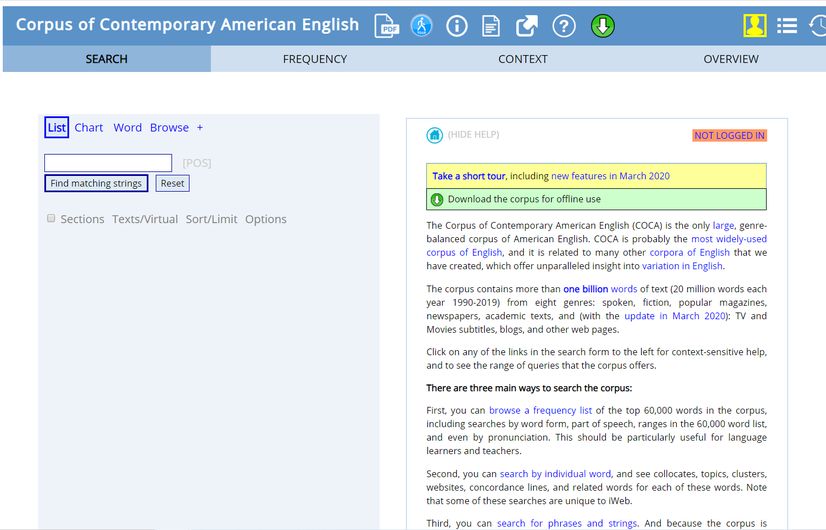826x530 pixels.
Task: Select the List search type
Action: [x=56, y=127]
